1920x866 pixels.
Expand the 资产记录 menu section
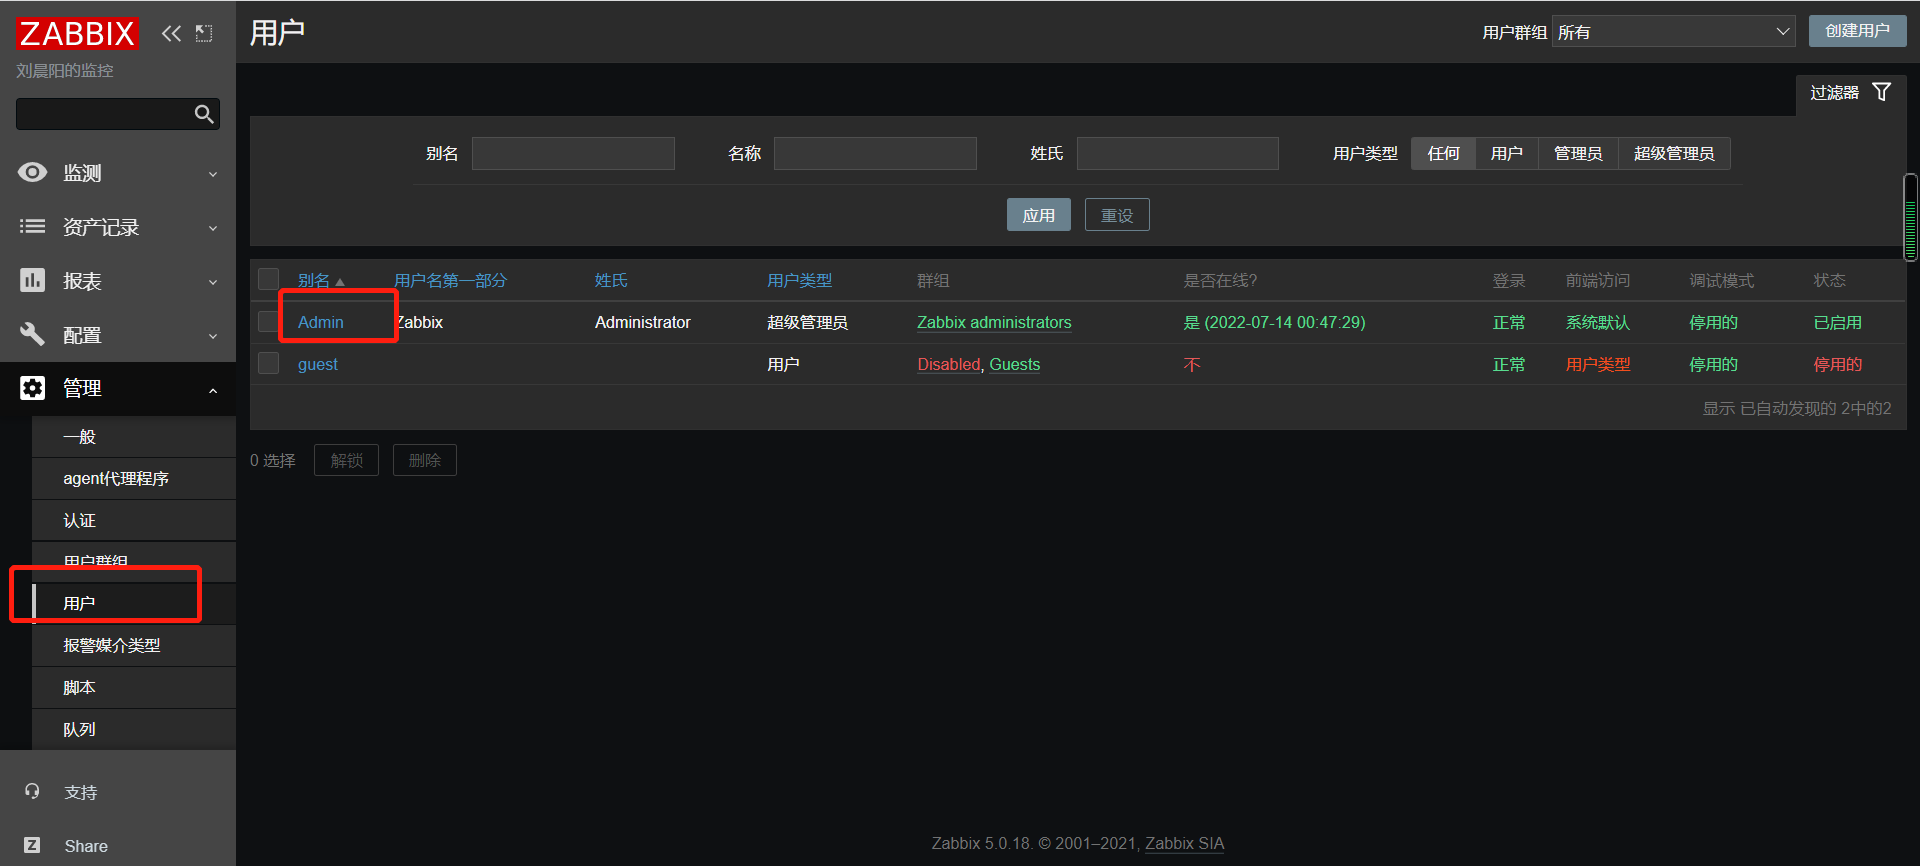tap(118, 227)
